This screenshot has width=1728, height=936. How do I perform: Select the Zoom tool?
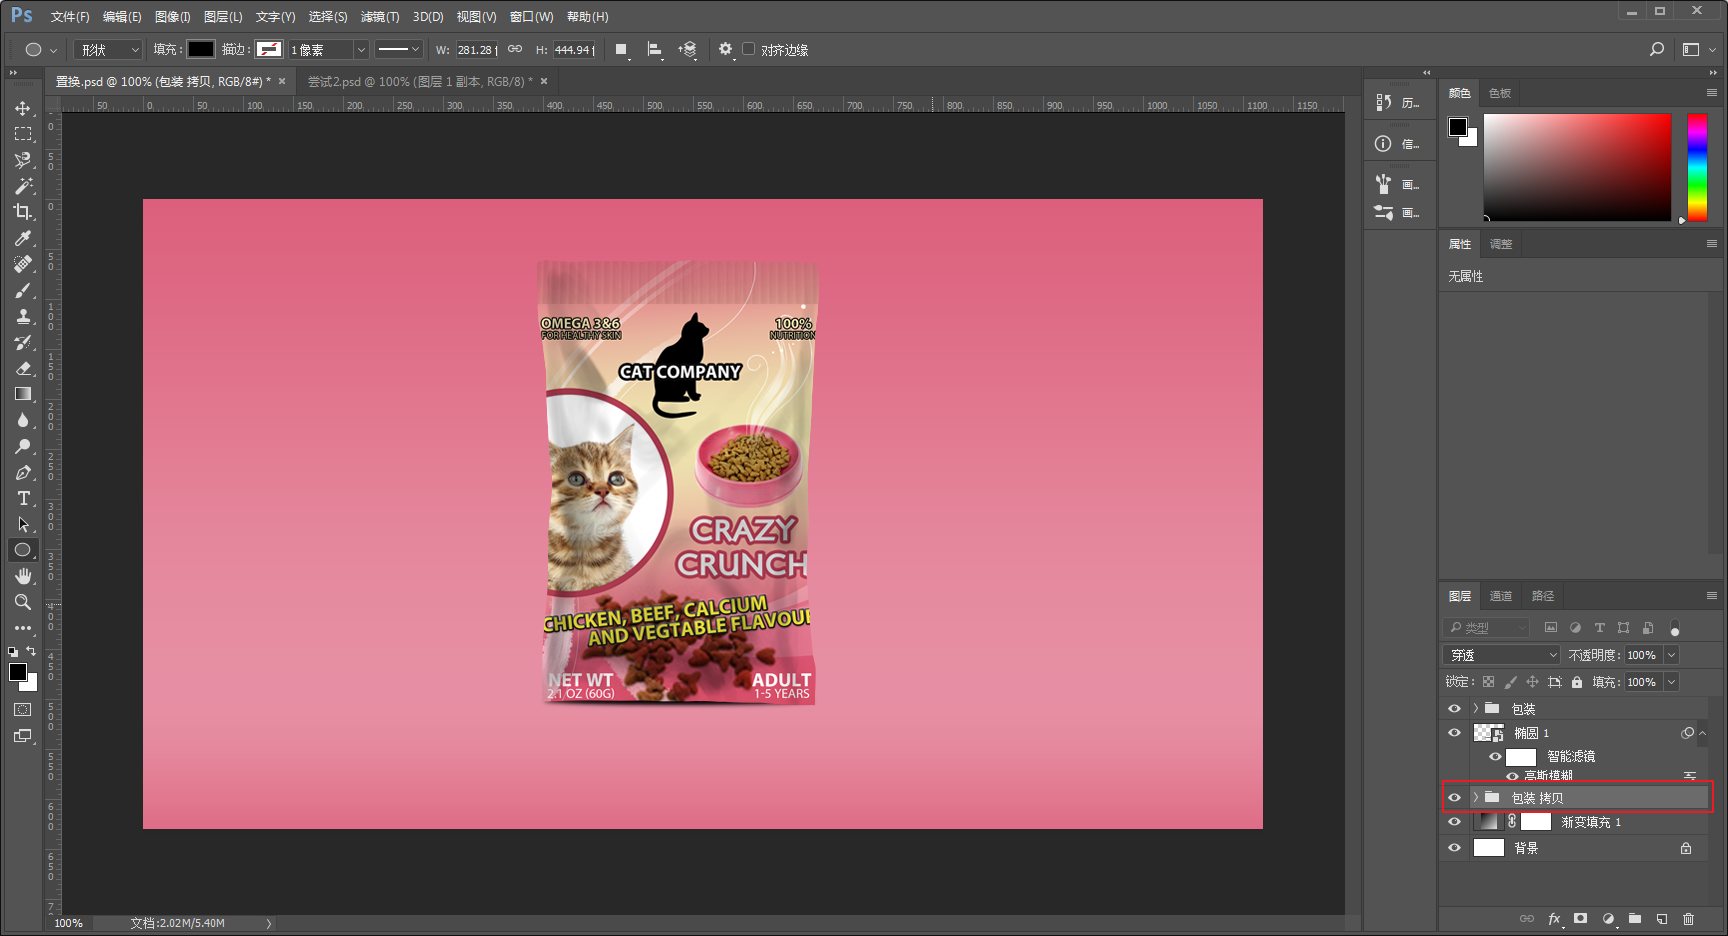pos(23,602)
